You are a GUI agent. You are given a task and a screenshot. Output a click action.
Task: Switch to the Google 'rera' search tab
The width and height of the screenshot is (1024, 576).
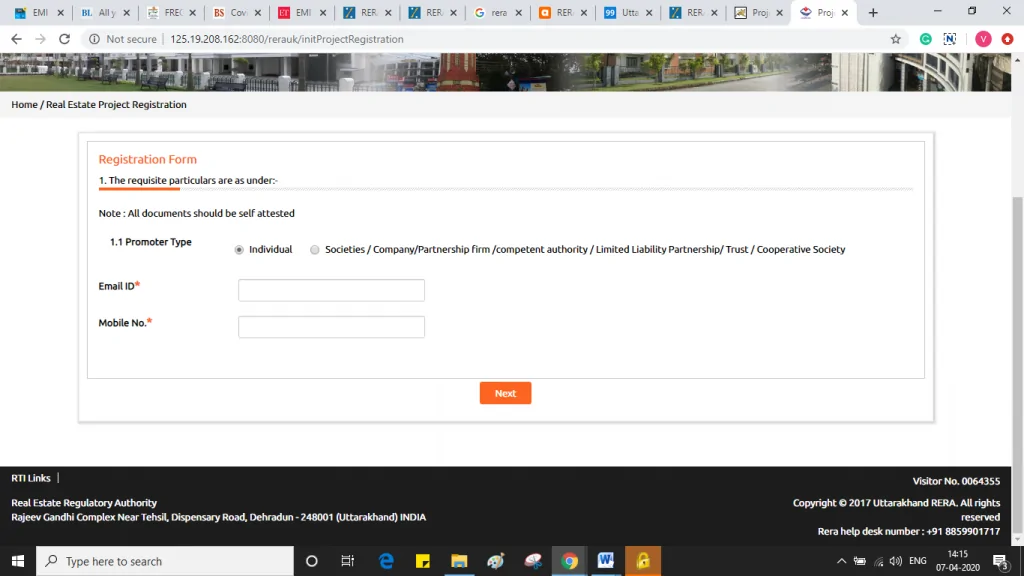492,13
